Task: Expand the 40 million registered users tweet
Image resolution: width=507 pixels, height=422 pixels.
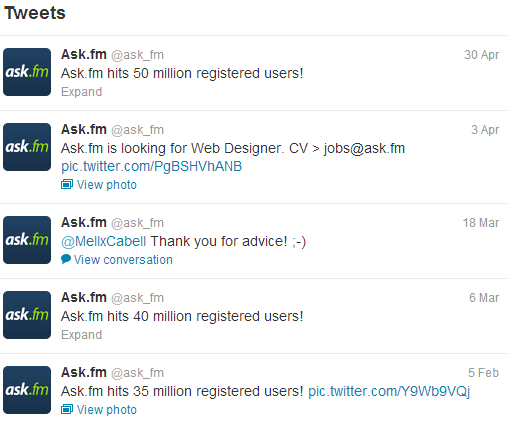Action: [81, 335]
